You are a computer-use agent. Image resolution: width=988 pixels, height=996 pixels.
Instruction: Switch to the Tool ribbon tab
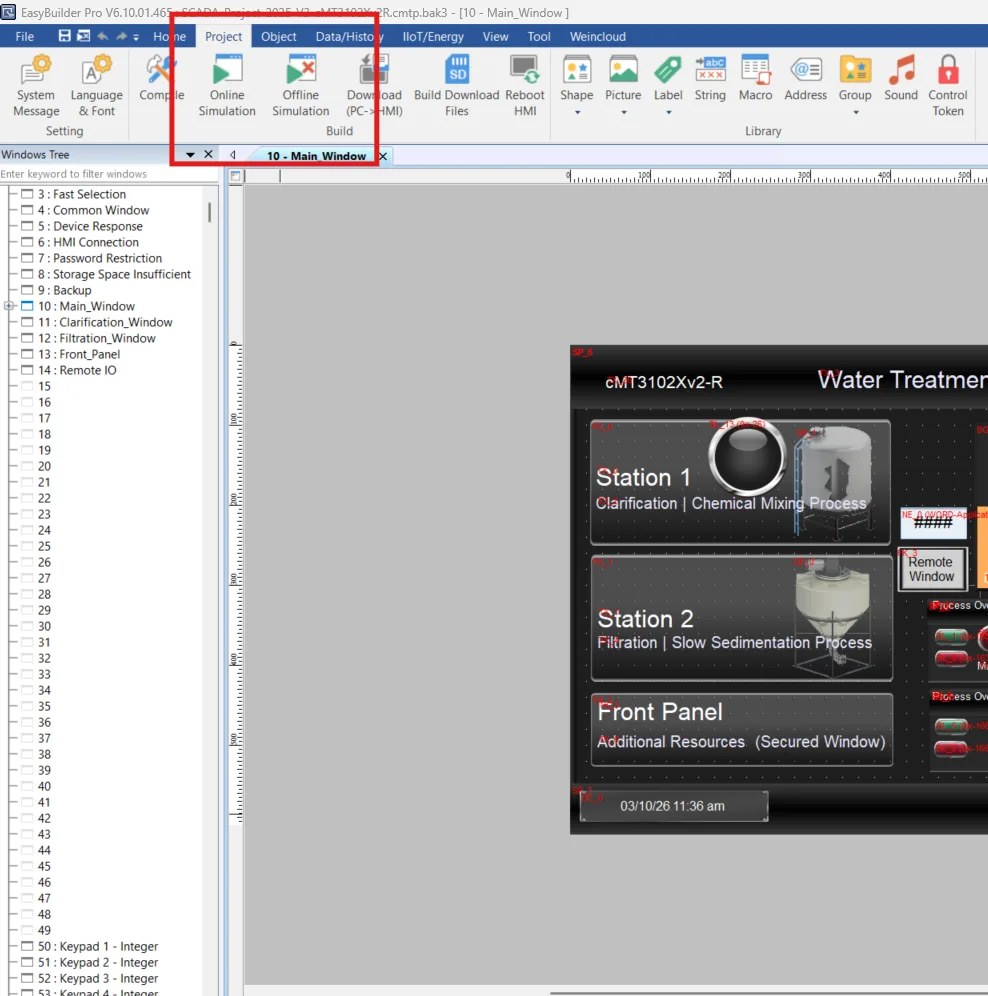click(x=539, y=37)
